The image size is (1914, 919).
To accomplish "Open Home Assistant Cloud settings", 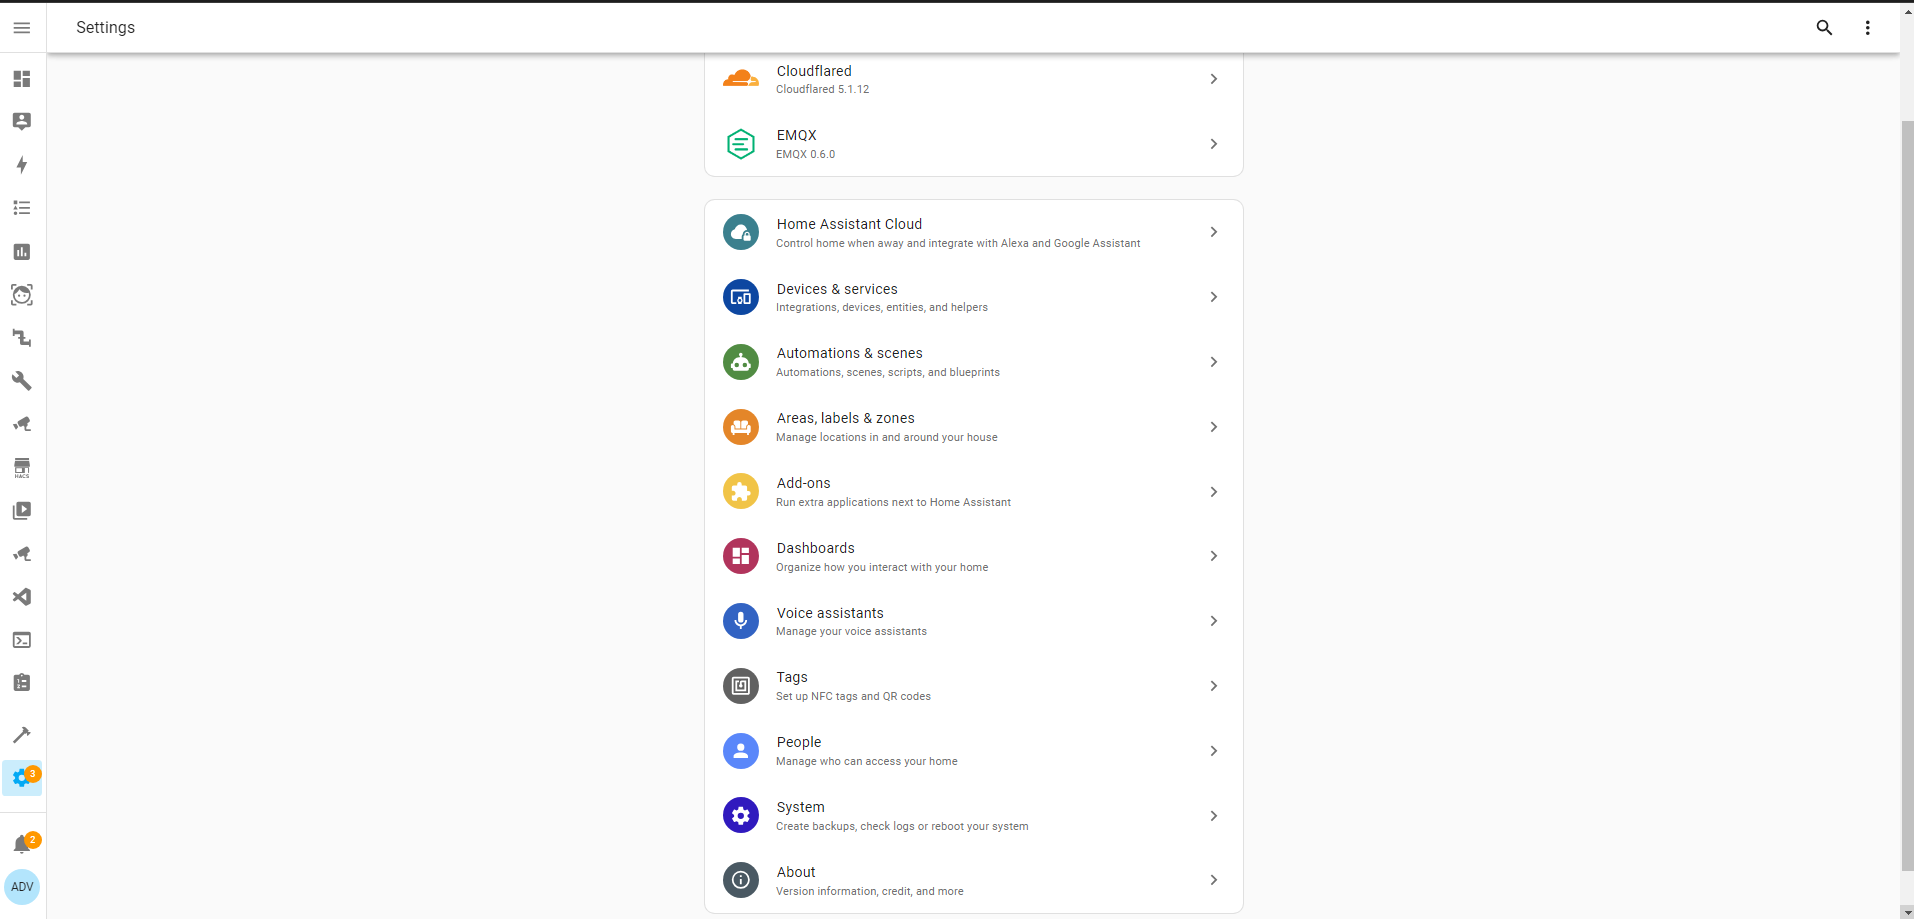I will [x=974, y=232].
